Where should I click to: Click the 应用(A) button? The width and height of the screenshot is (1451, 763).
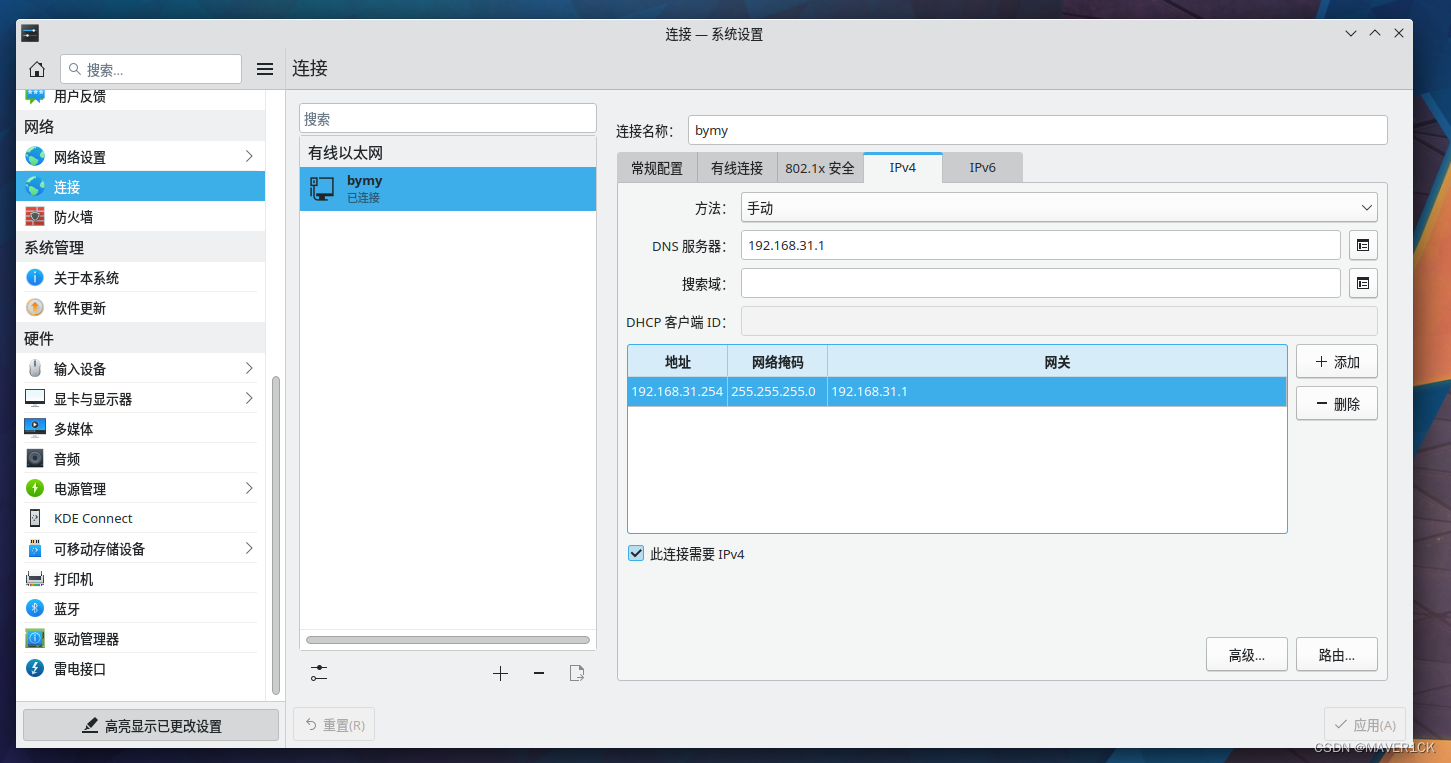pyautogui.click(x=1365, y=725)
